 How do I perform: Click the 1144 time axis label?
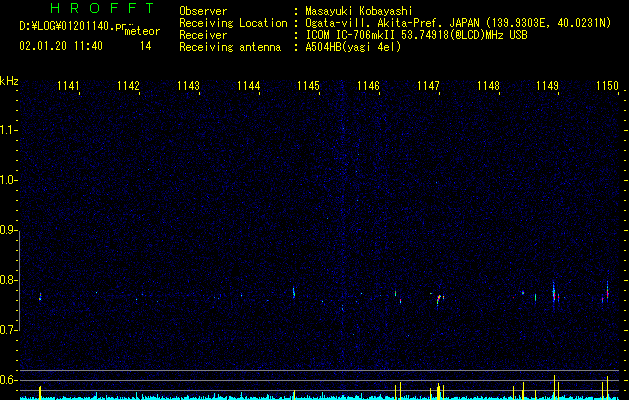[x=248, y=86]
